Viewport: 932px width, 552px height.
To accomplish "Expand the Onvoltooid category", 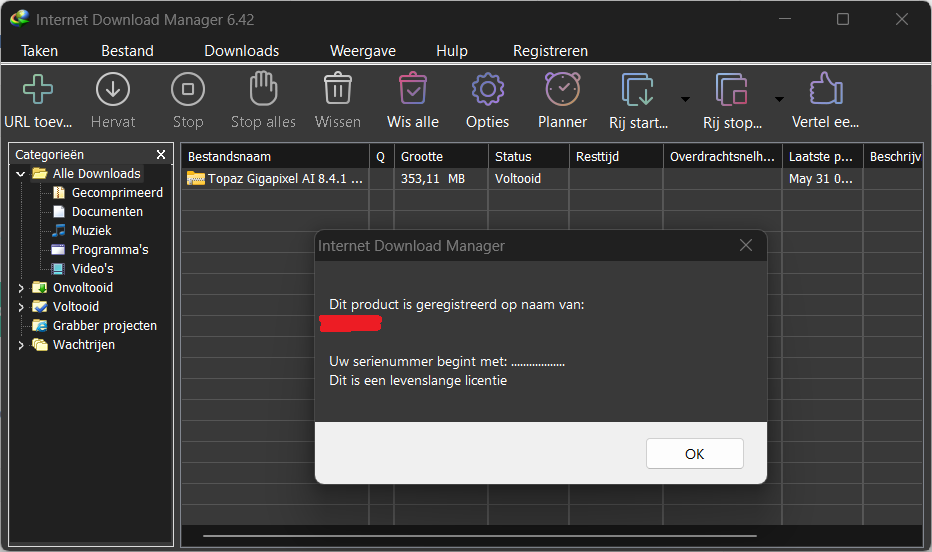I will click(x=21, y=288).
